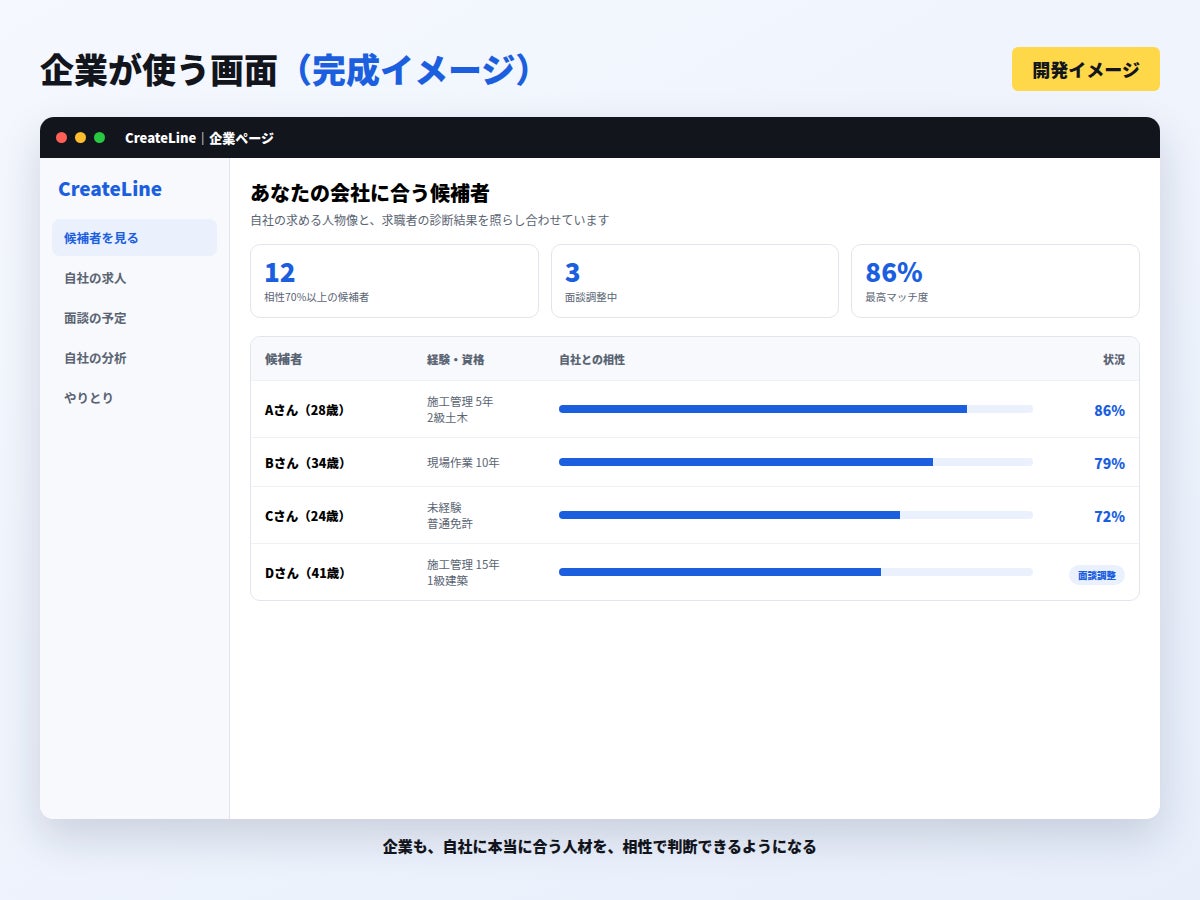1200x900 pixels.
Task: Click Dさん compatibility progress bar
Action: click(x=796, y=572)
